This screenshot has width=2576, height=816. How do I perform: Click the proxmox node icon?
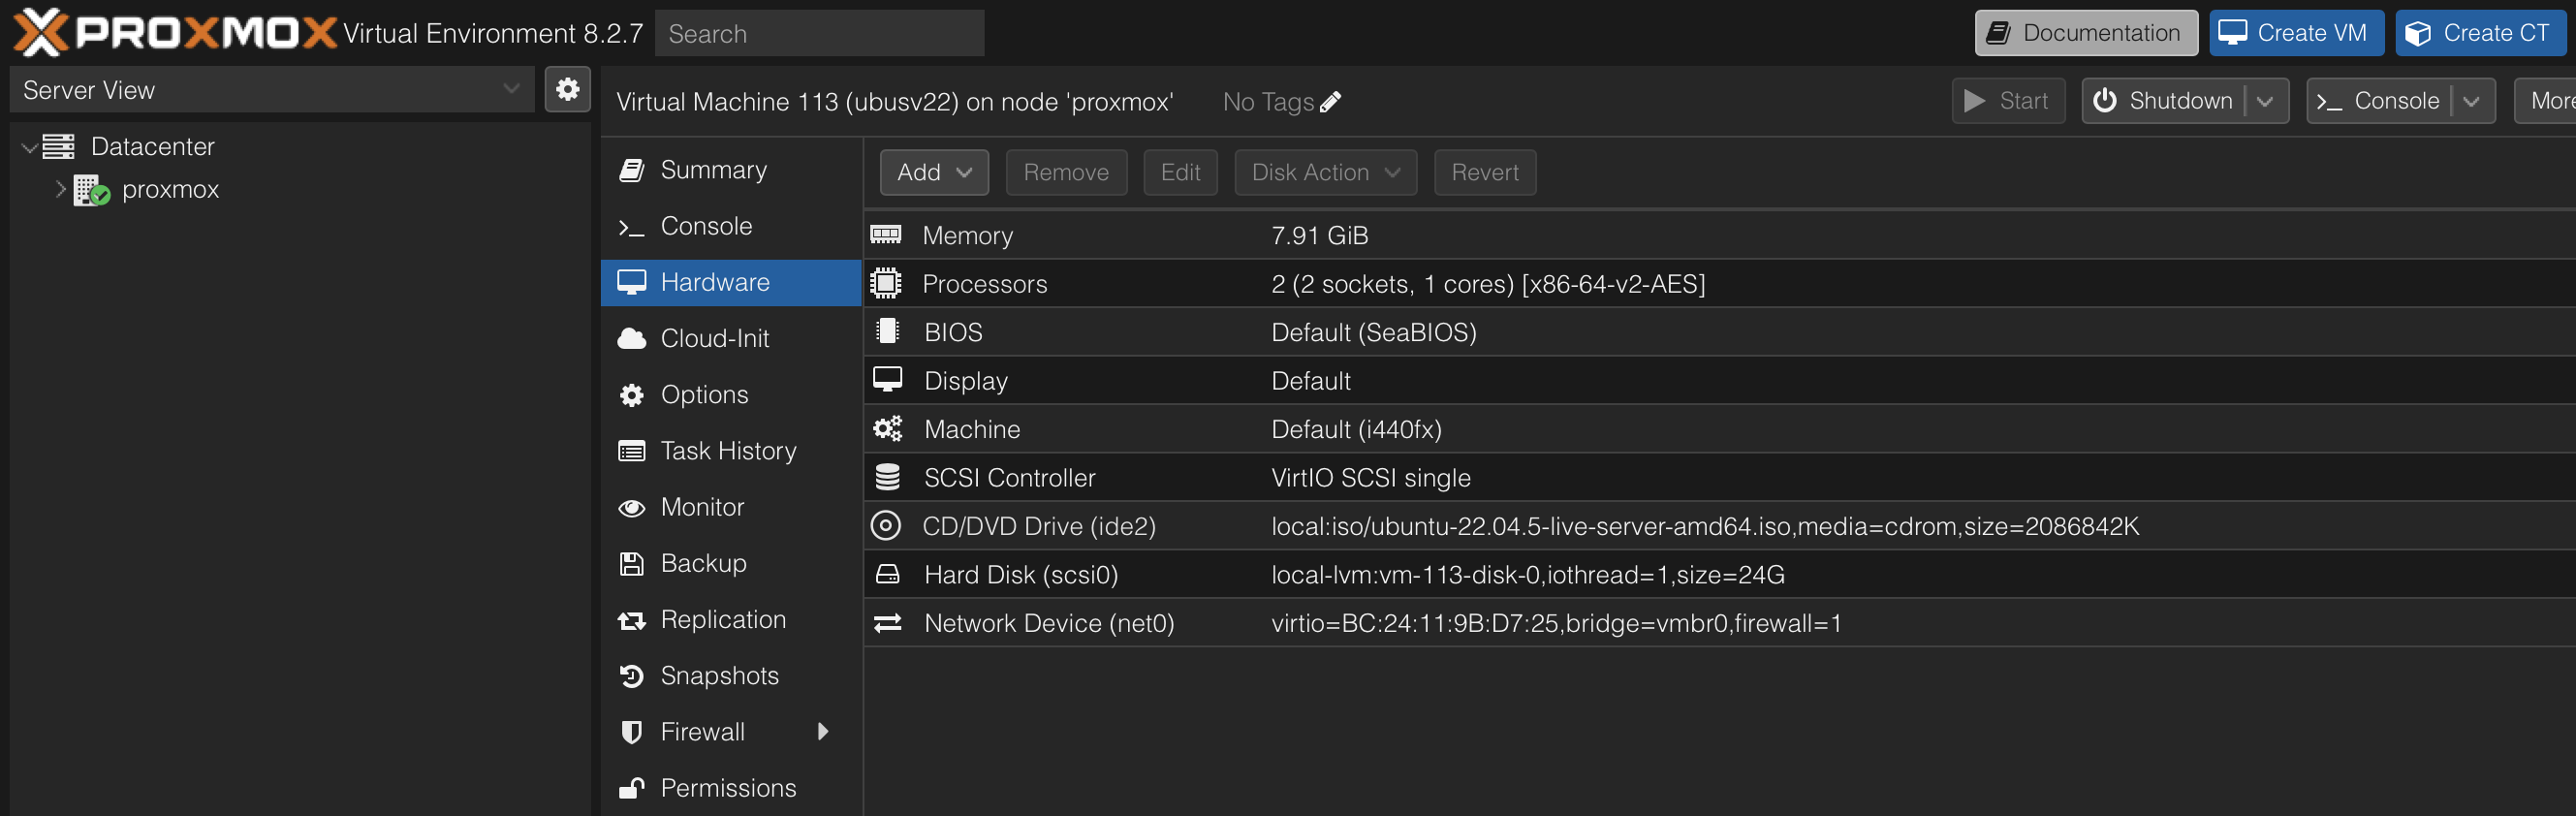coord(91,190)
